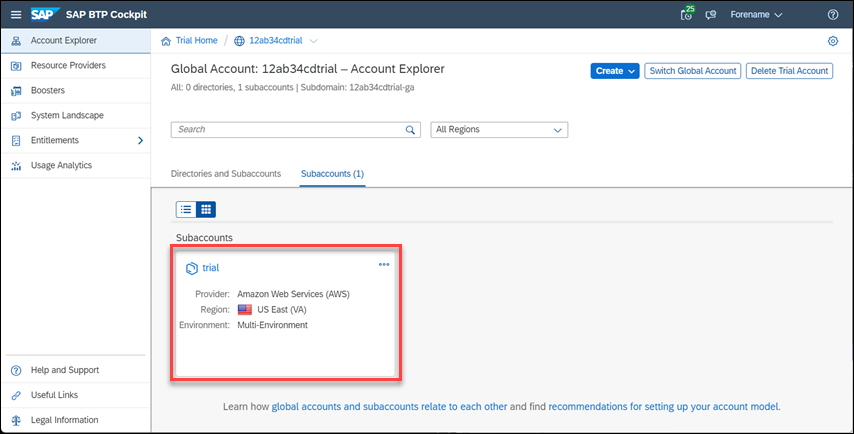Click the search magnifier icon
This screenshot has height=434, width=854.
pos(410,130)
